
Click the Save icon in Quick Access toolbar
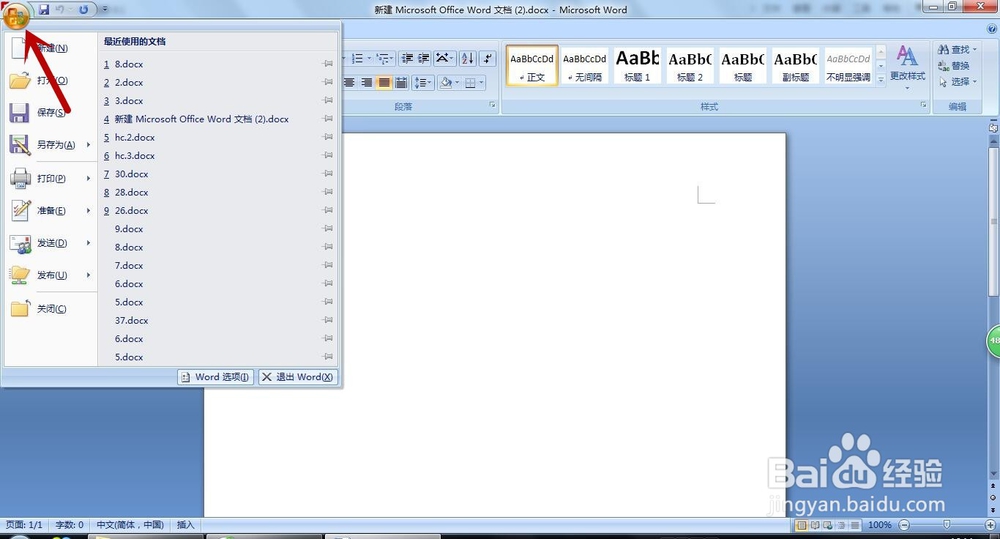click(44, 10)
